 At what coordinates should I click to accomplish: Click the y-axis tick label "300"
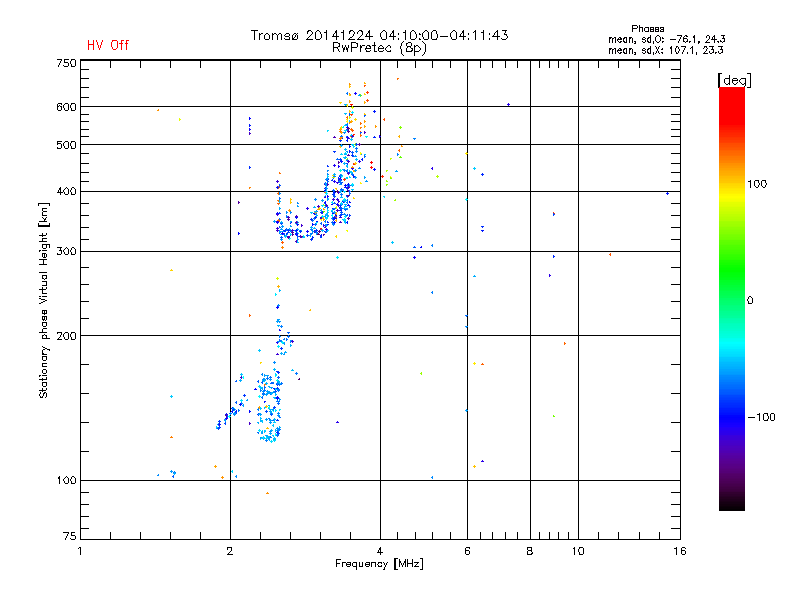pos(66,252)
